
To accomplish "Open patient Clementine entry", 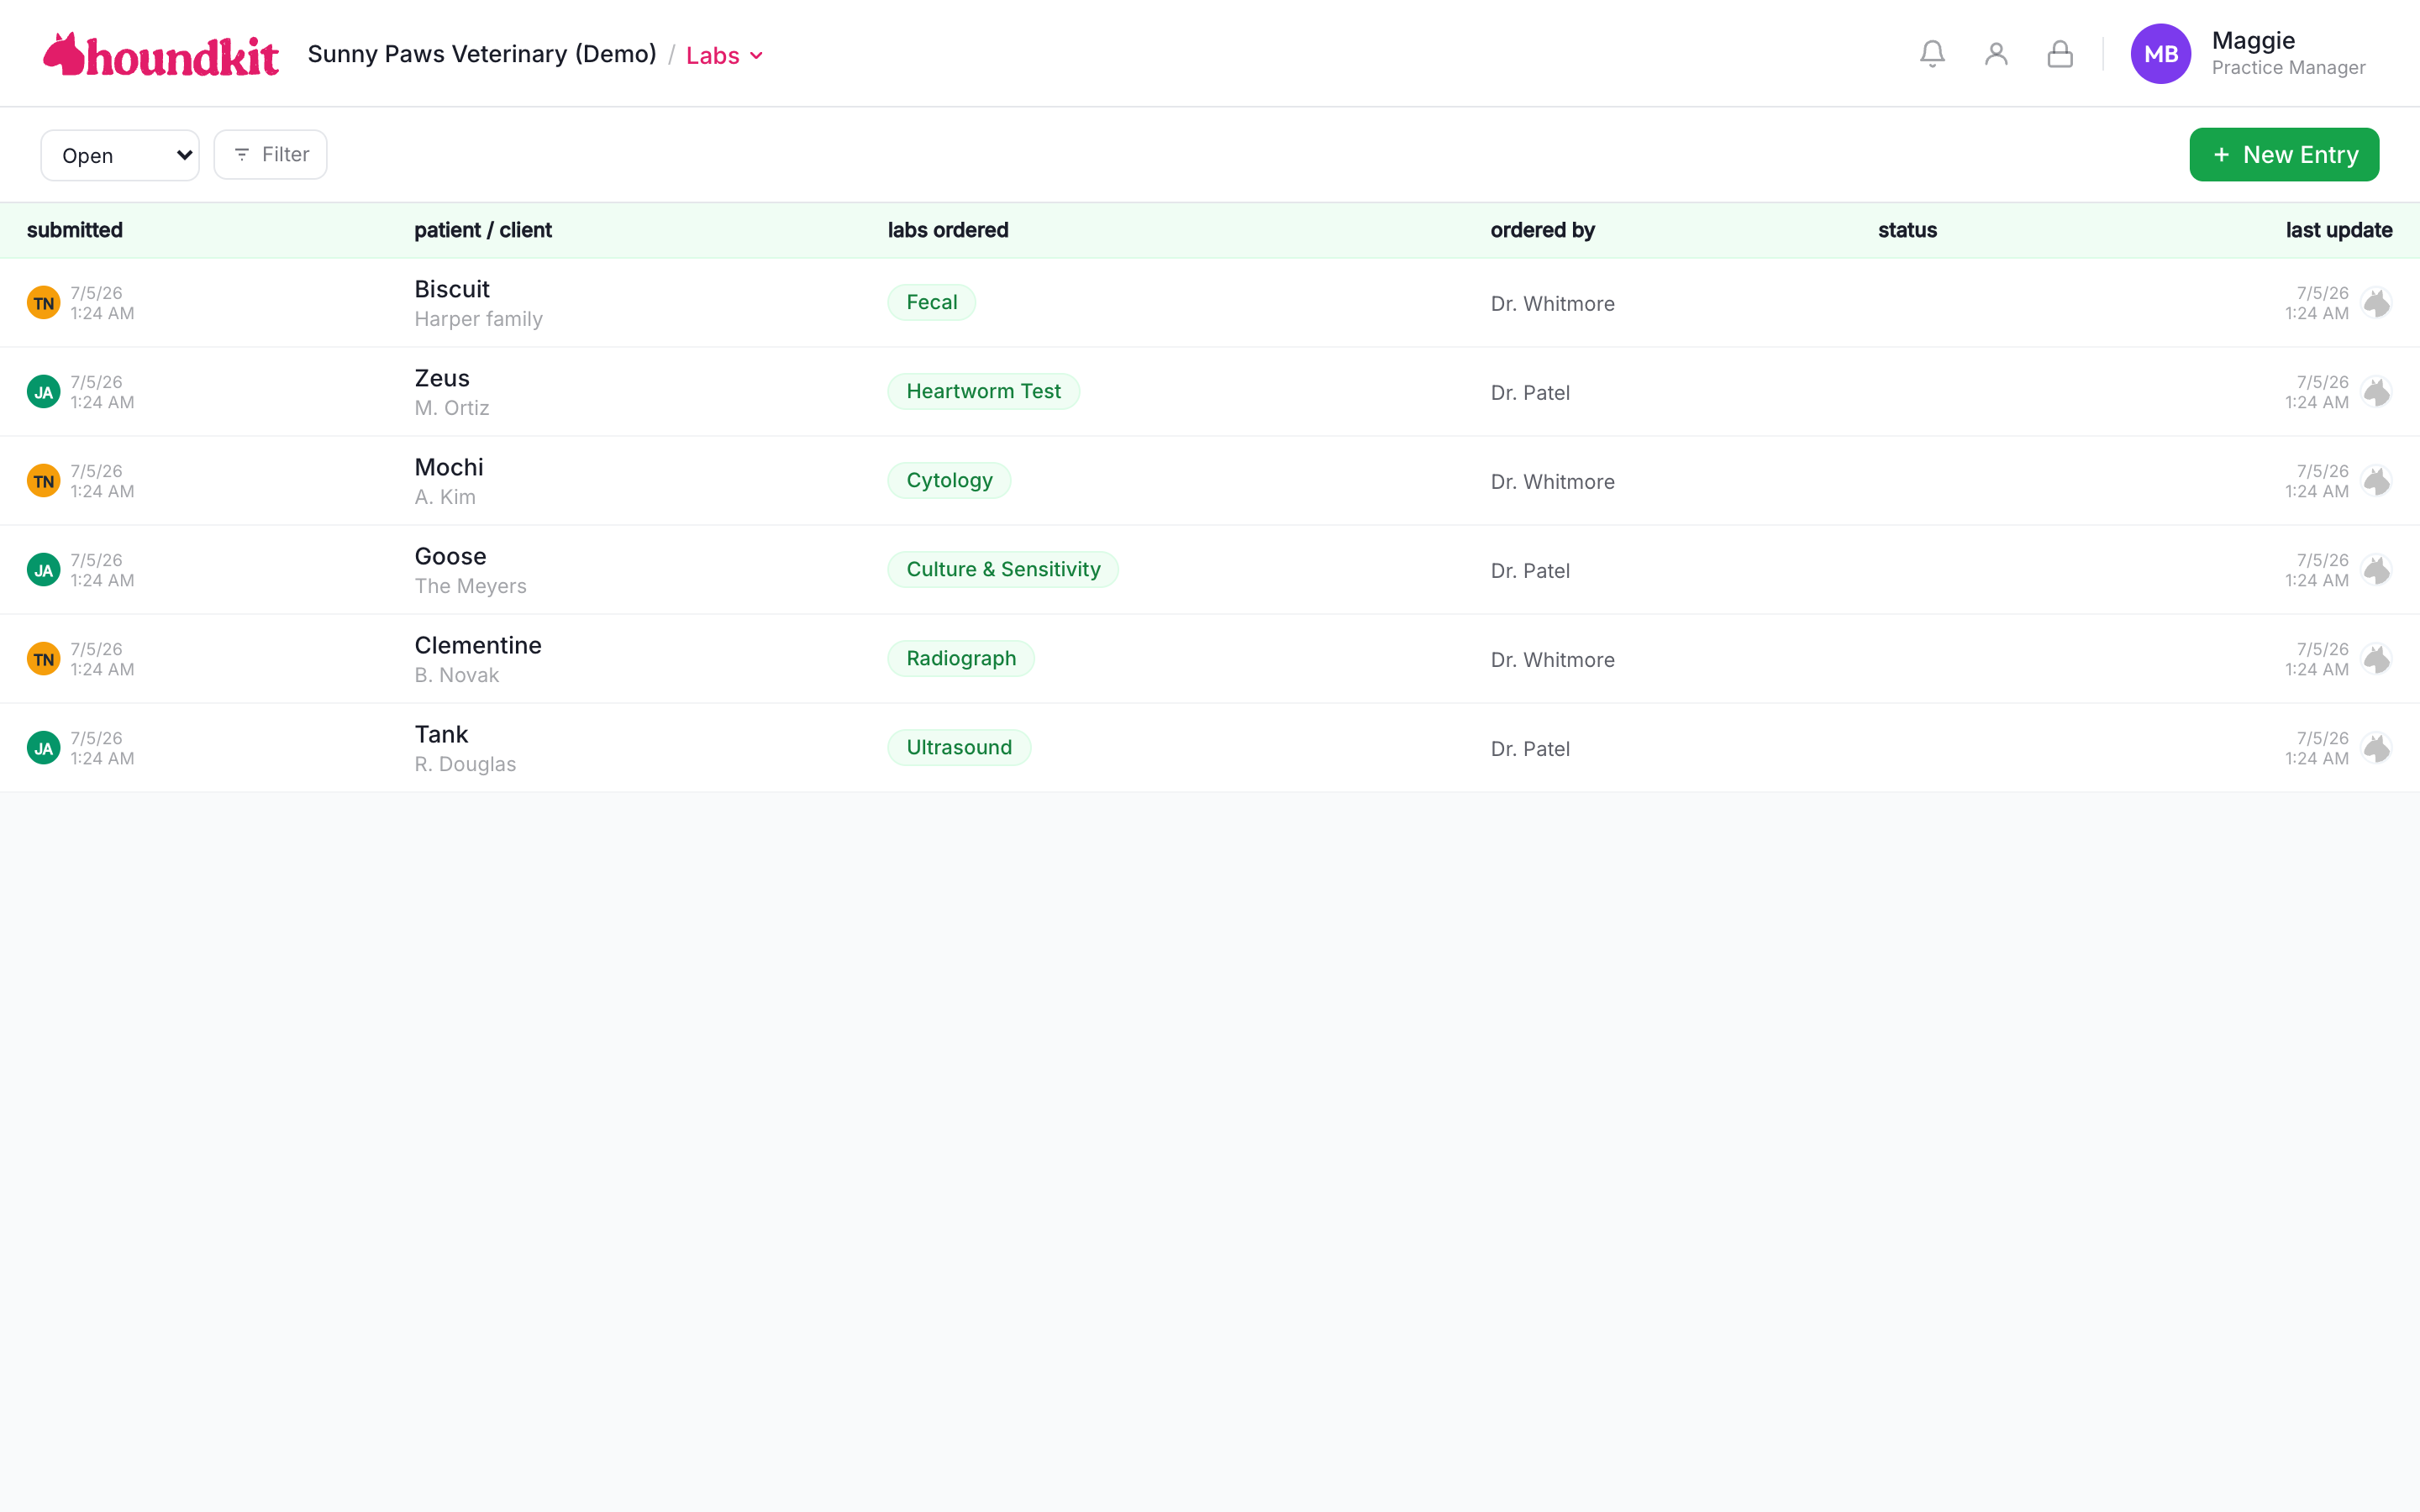I will click(478, 645).
